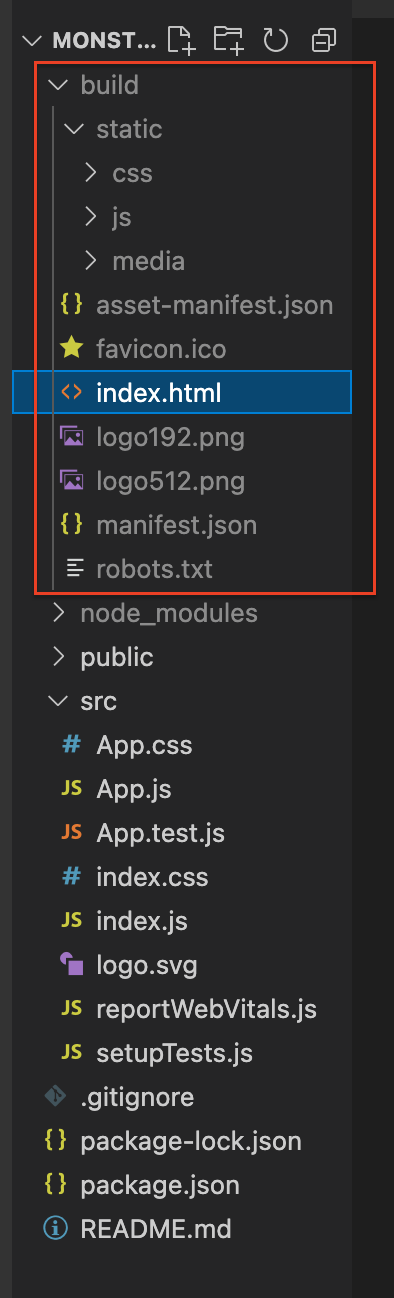Open App.test.js file name
This screenshot has width=394, height=1298.
161,834
